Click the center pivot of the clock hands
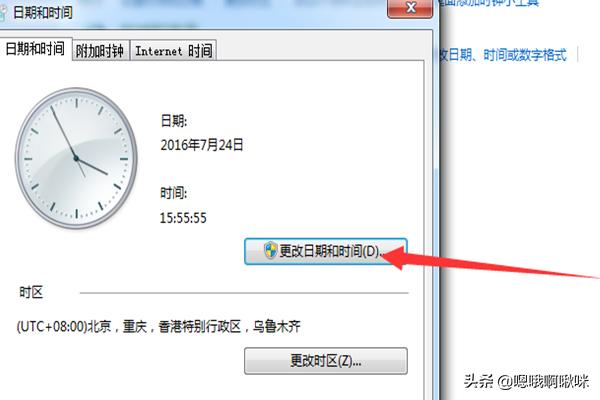The image size is (600, 400). [76, 158]
